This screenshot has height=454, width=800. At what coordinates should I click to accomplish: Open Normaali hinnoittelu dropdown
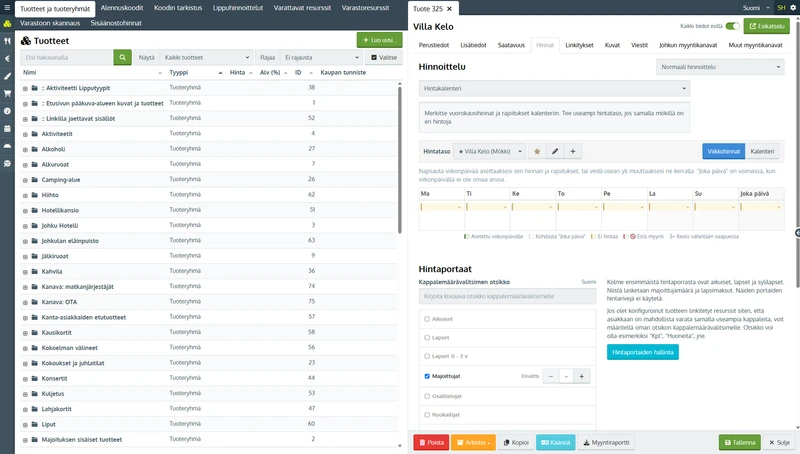[x=720, y=67]
